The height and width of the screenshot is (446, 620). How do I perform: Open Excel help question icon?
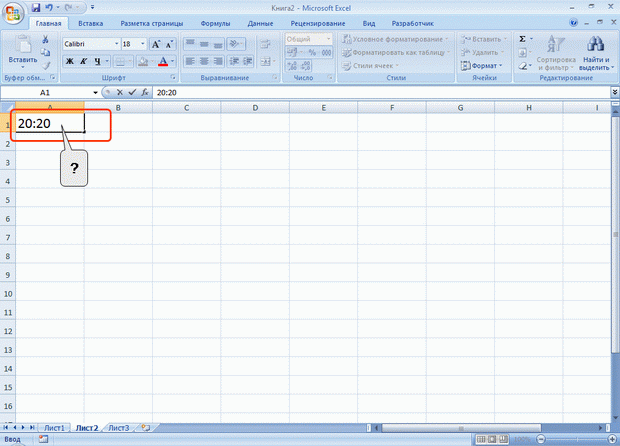(x=573, y=23)
